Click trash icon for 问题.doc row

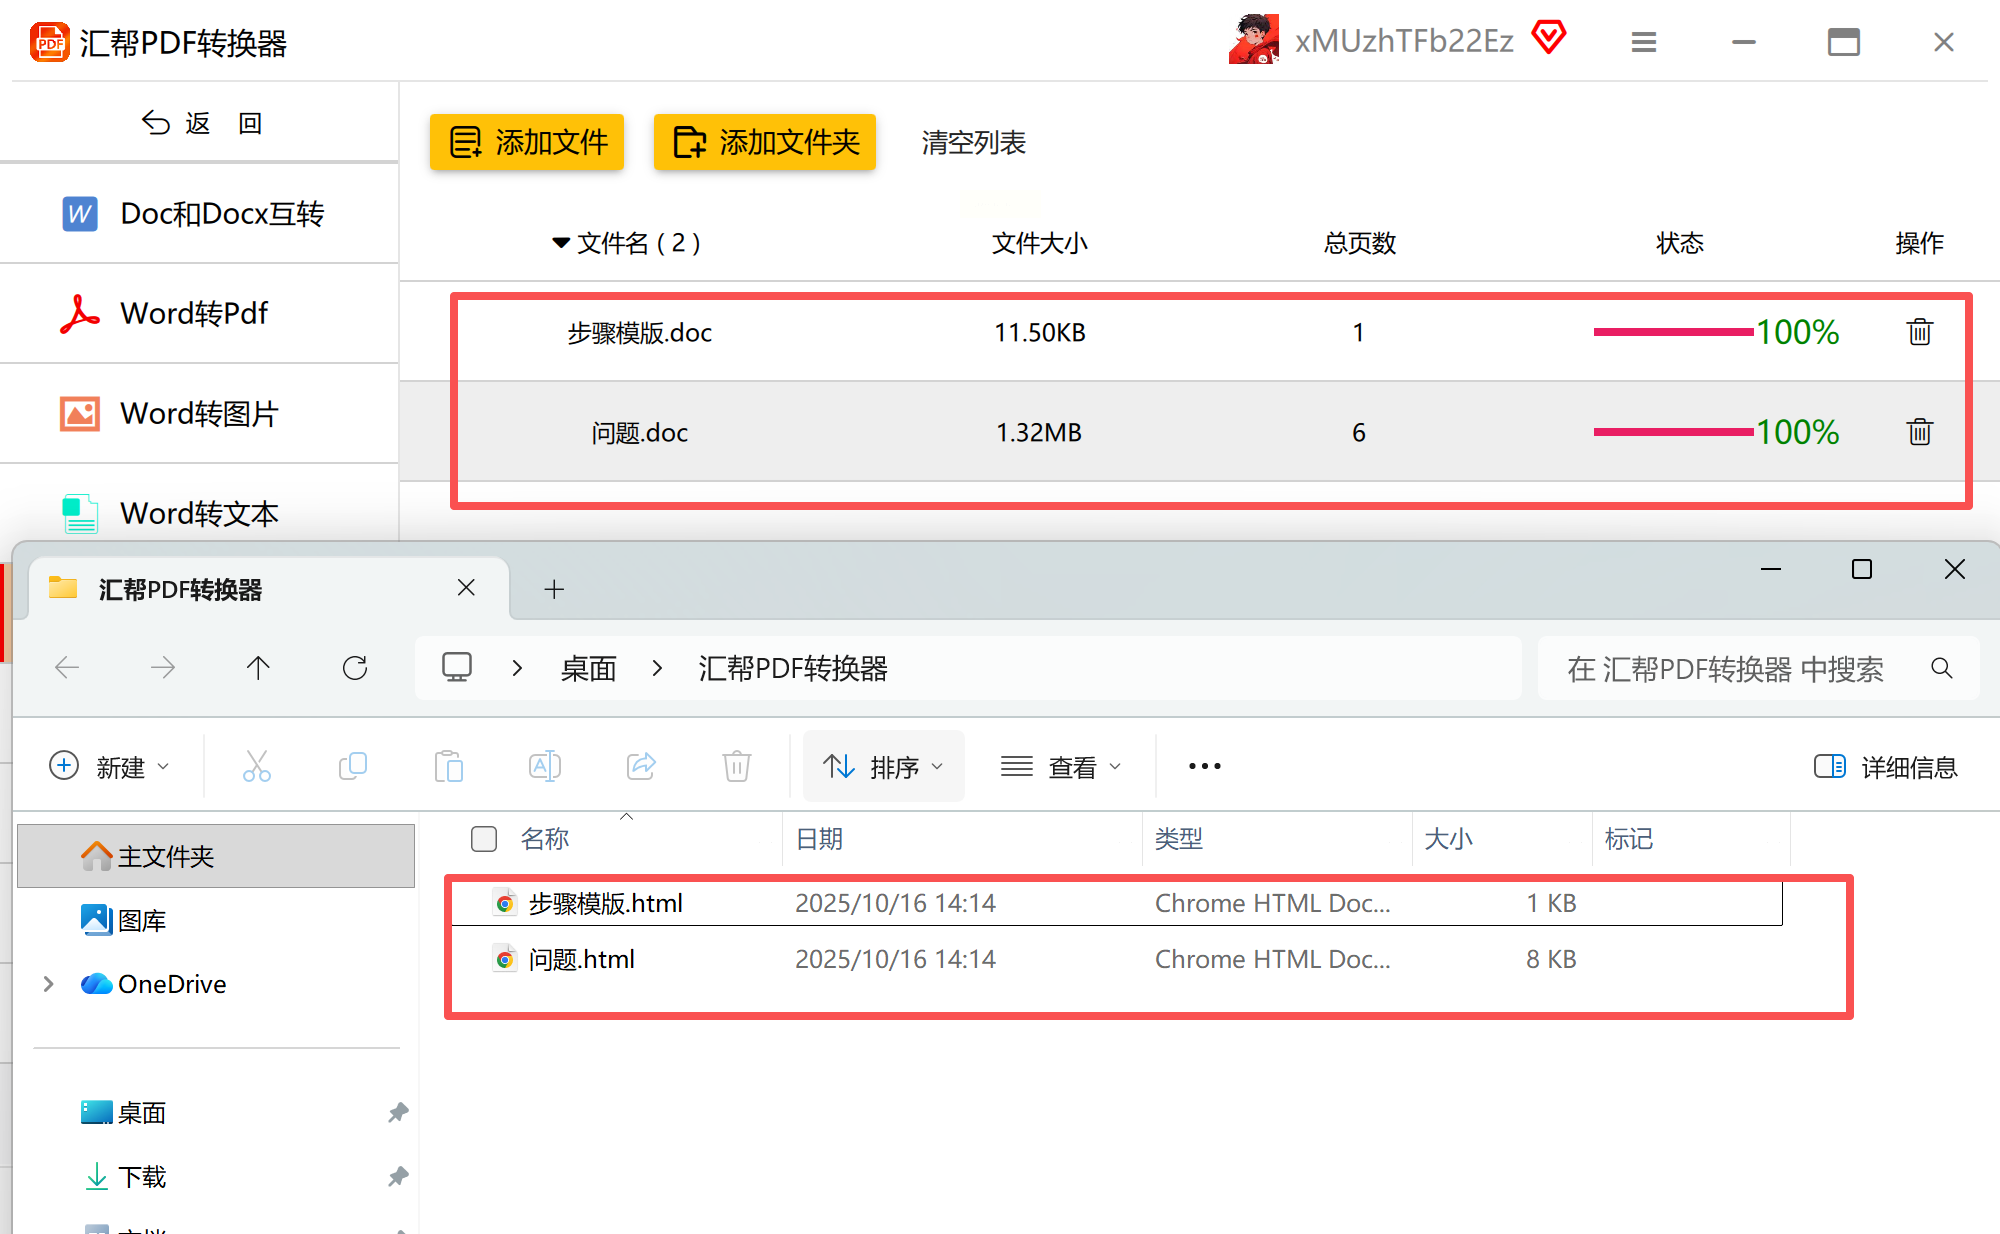pos(1919,432)
